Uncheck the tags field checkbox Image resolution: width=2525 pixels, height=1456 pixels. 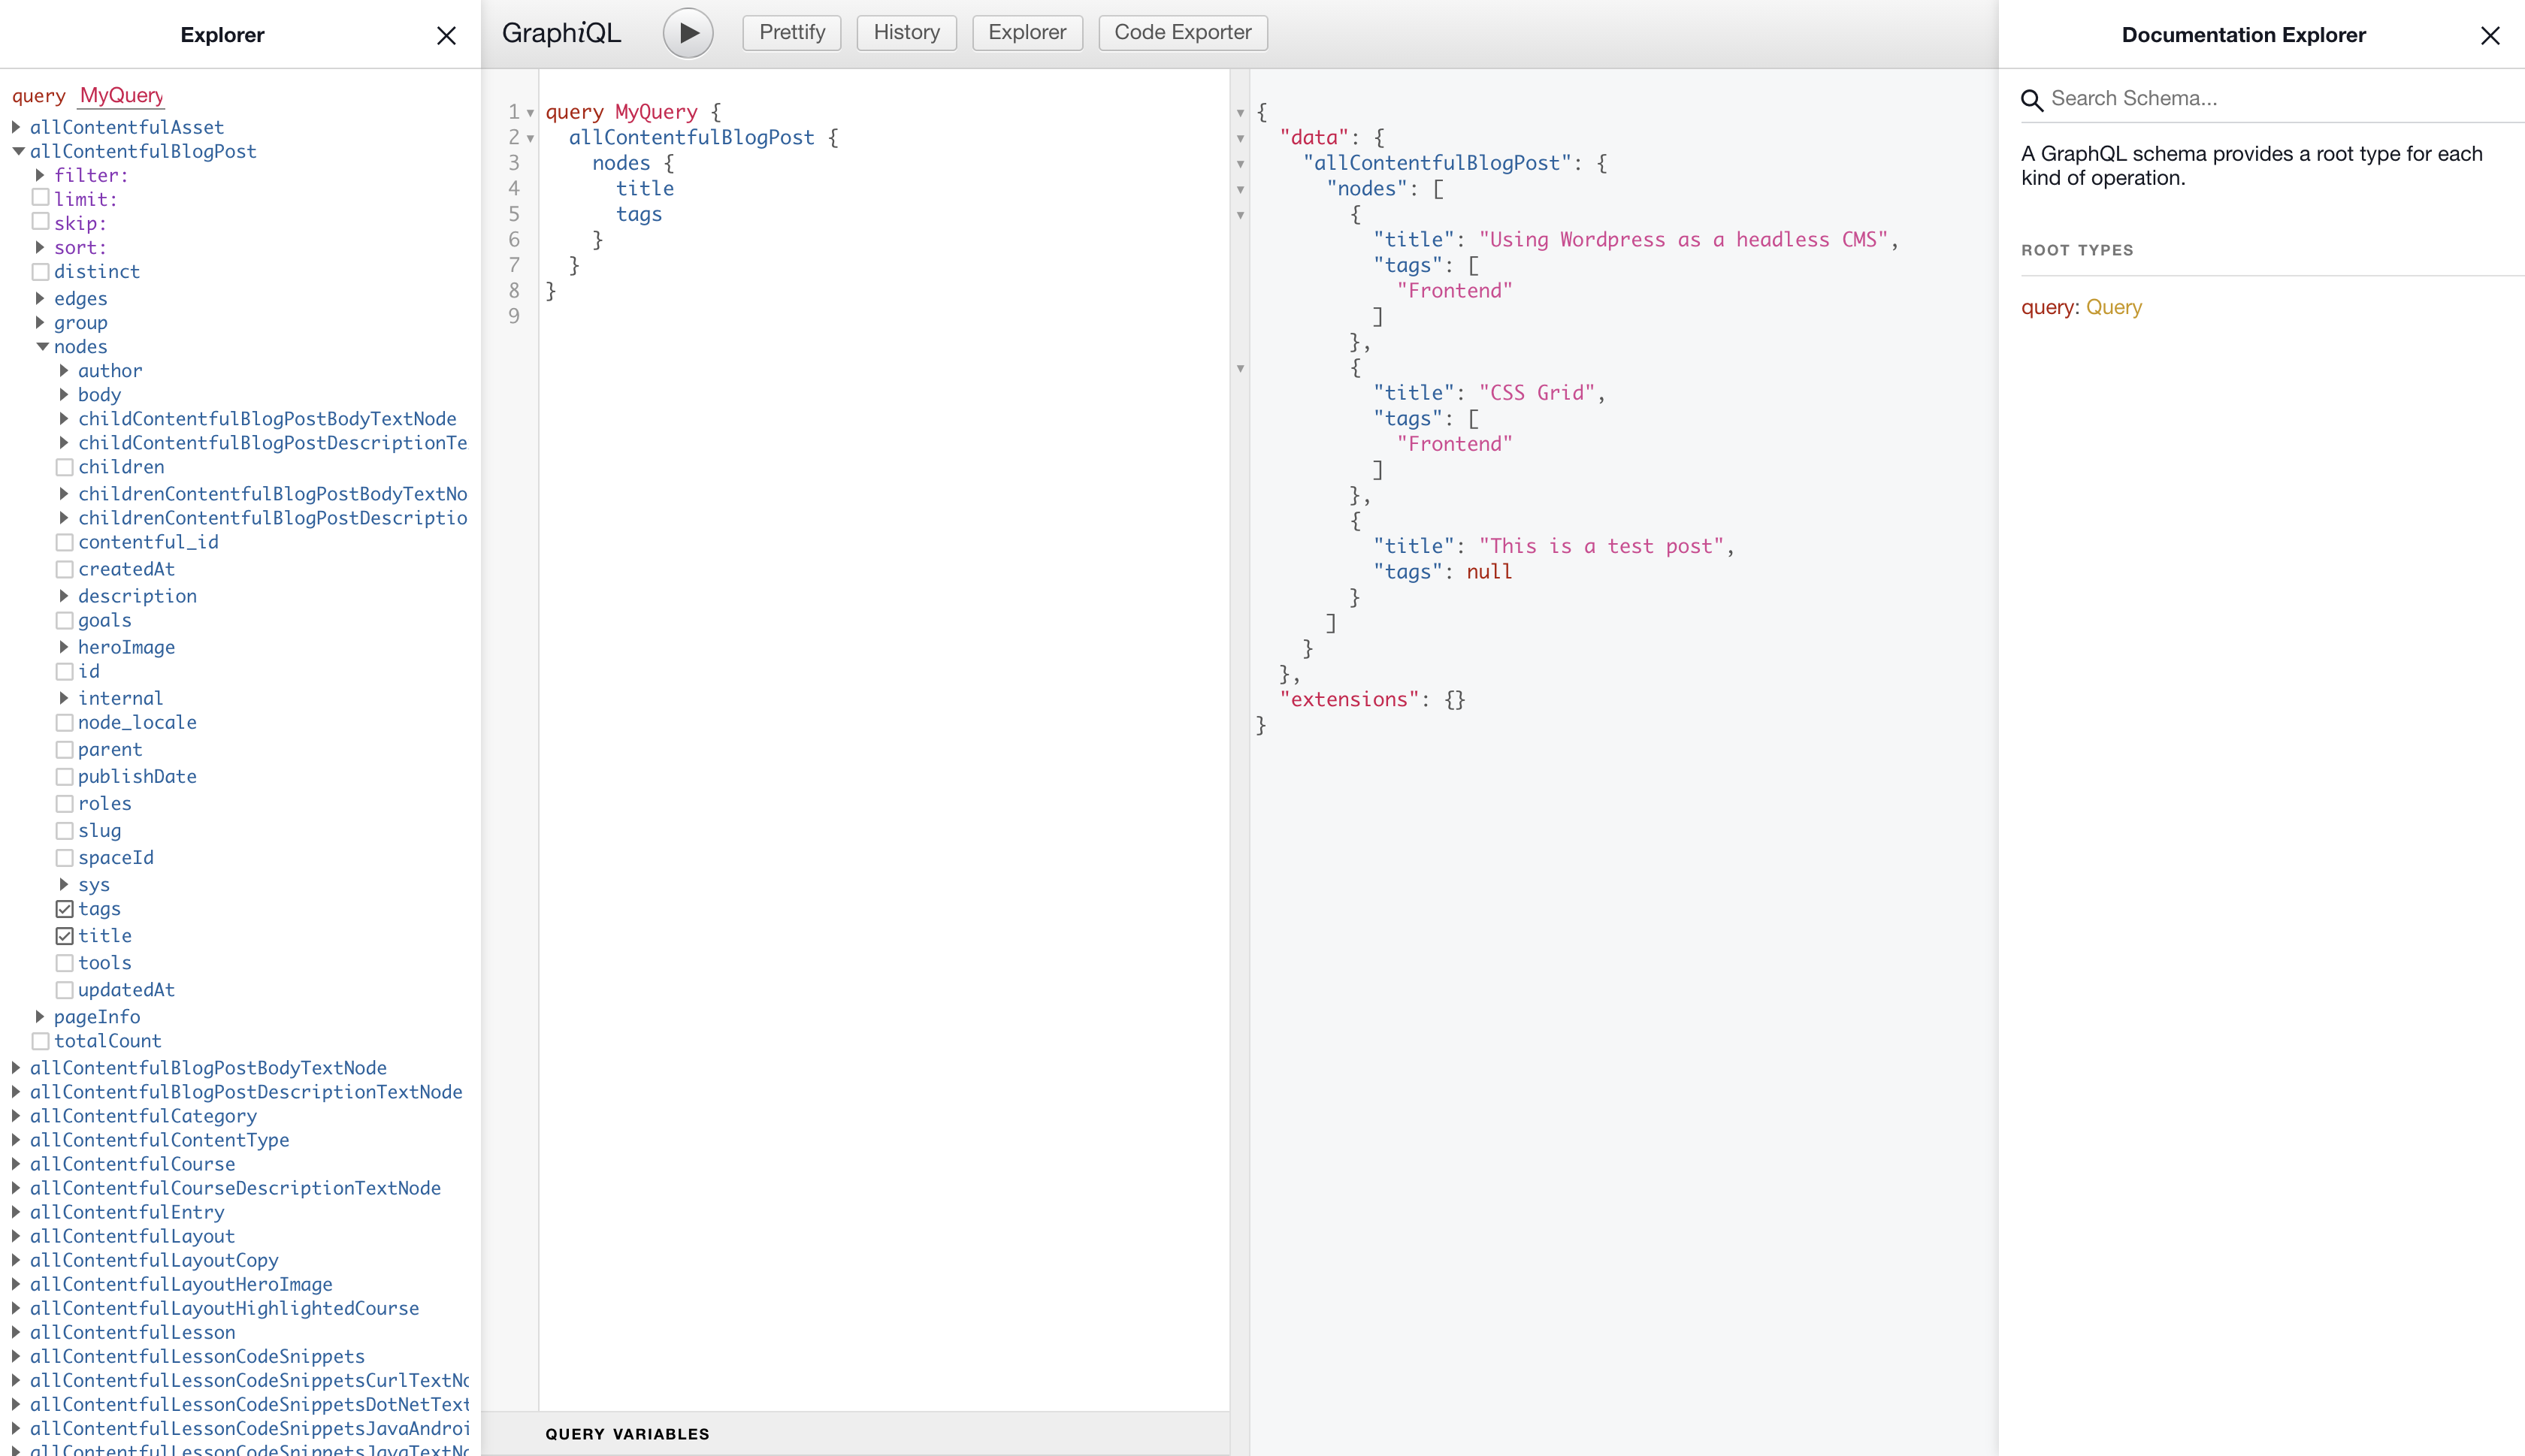(x=65, y=909)
